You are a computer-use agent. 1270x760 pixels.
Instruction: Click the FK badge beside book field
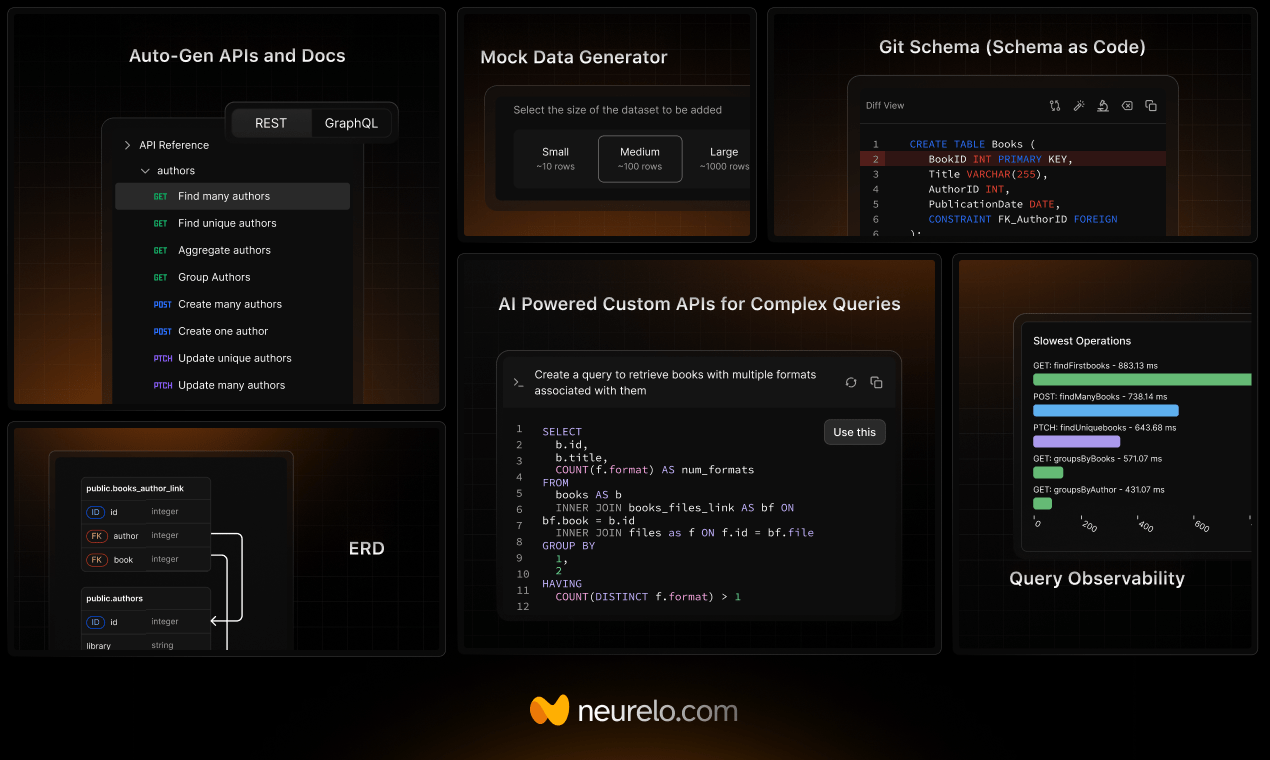(96, 560)
